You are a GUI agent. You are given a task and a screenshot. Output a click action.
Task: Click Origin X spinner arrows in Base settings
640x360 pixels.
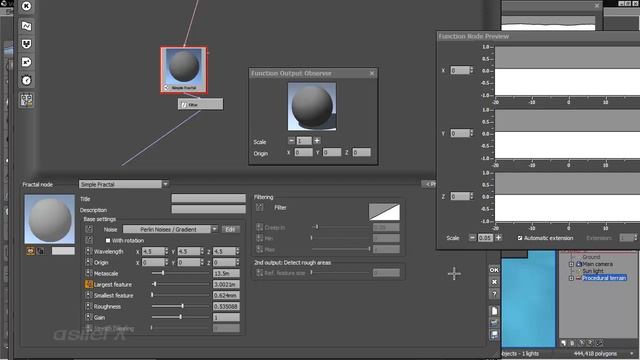pos(166,262)
